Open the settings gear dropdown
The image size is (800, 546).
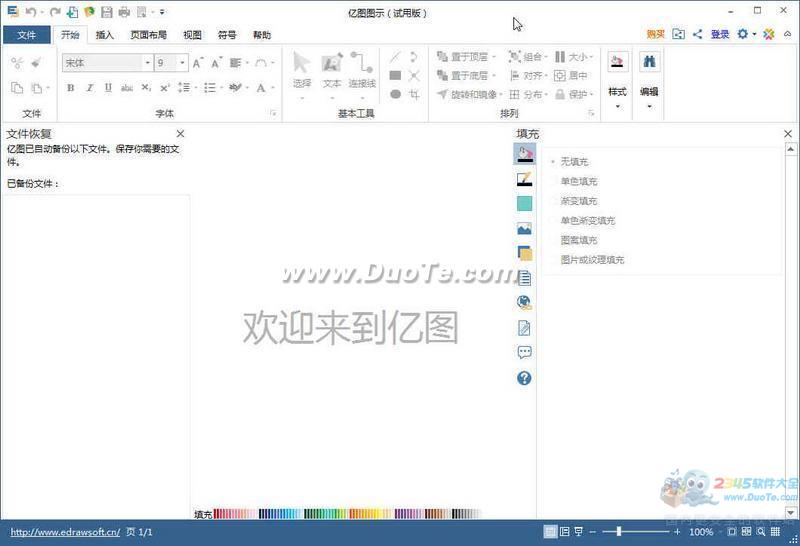(x=746, y=34)
